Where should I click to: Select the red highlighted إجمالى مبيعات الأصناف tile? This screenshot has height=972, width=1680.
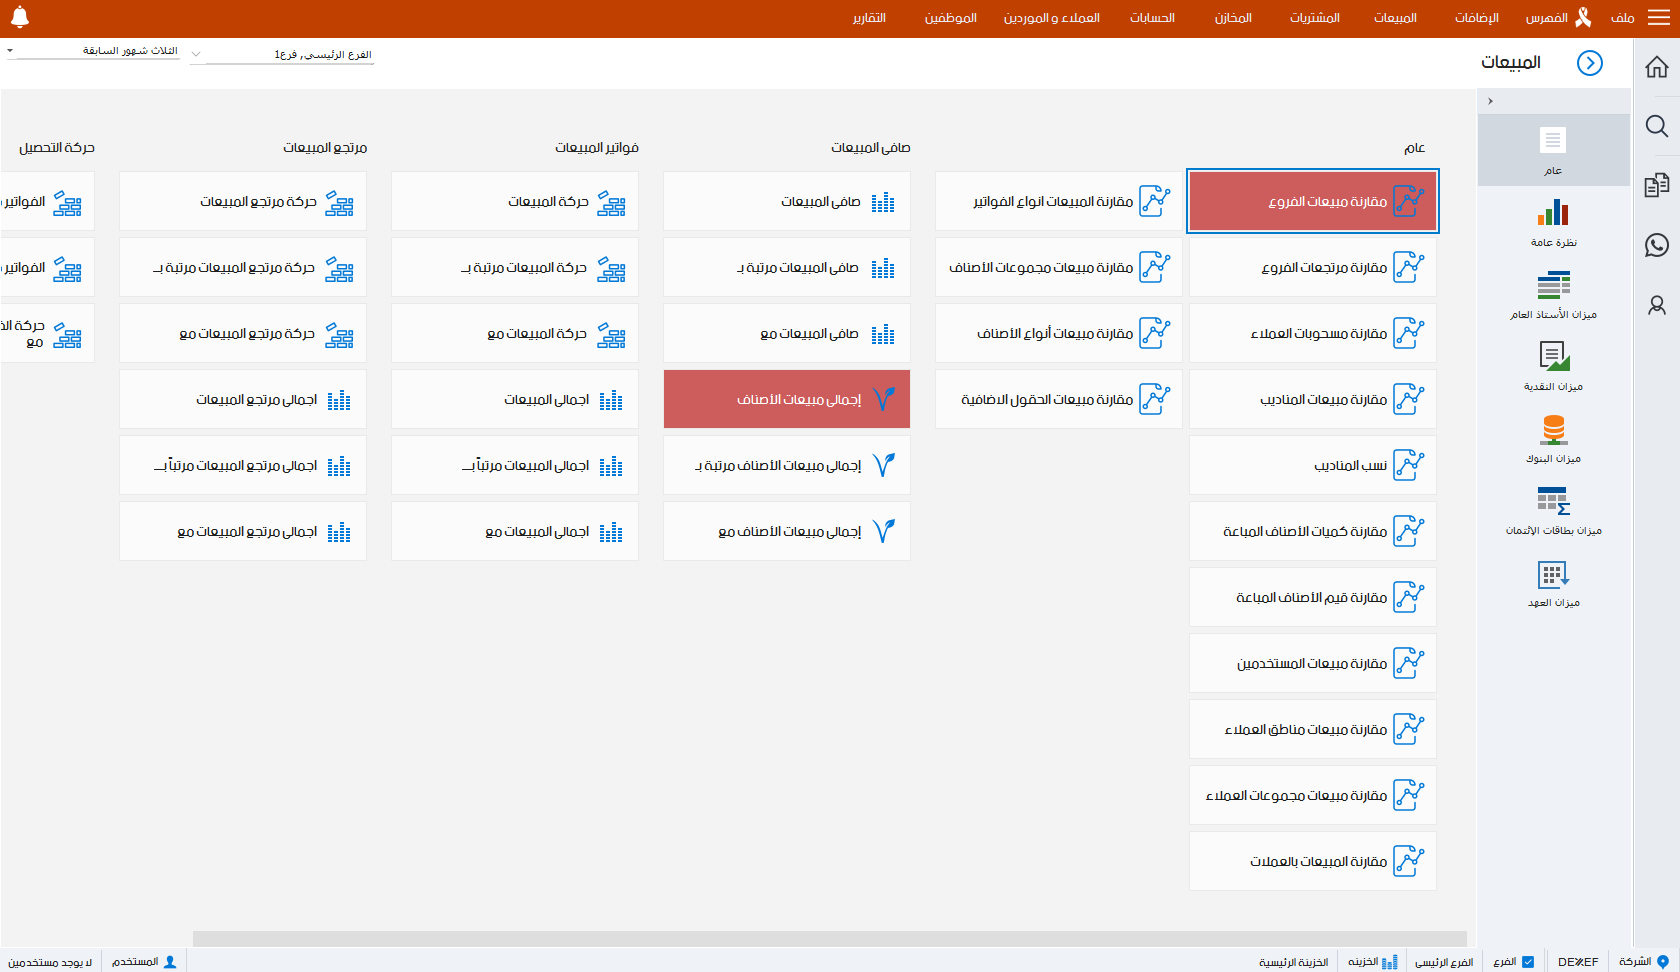point(786,399)
